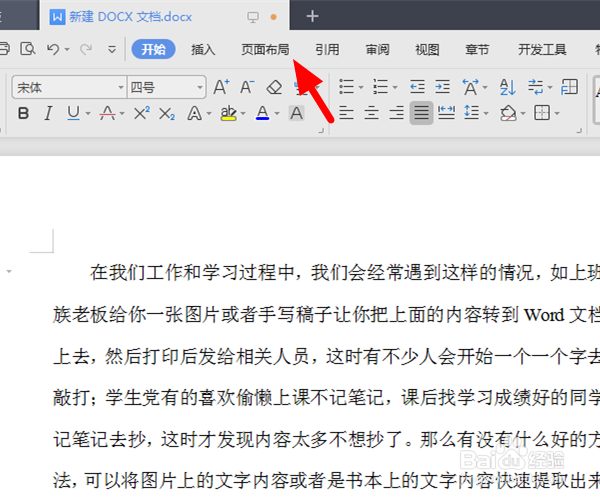The height and width of the screenshot is (500, 600).
Task: Toggle superscript formatting
Action: pyautogui.click(x=142, y=113)
